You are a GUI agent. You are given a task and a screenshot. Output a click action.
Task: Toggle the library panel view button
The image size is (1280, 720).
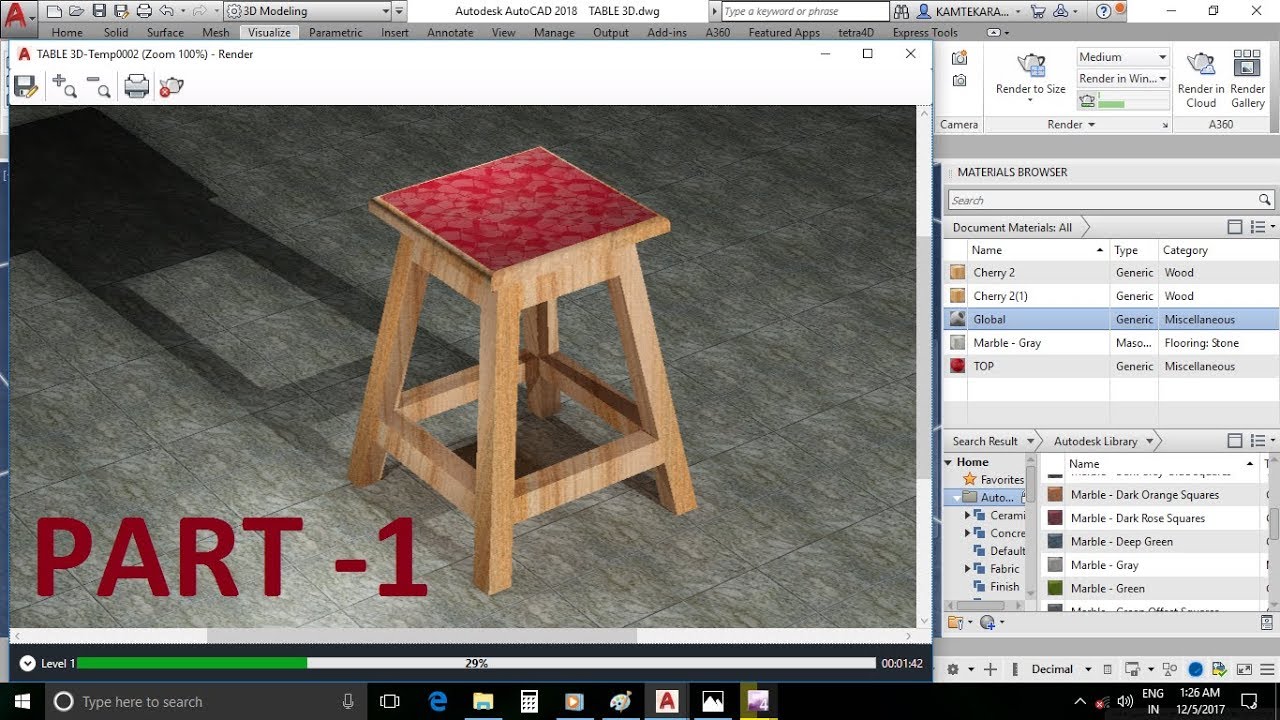click(1235, 441)
